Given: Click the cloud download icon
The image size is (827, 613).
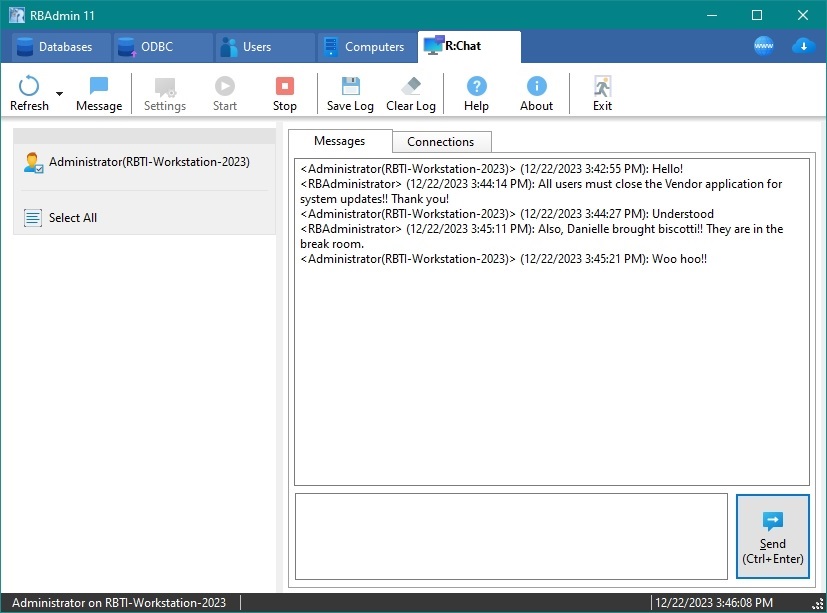Looking at the screenshot, I should [803, 46].
